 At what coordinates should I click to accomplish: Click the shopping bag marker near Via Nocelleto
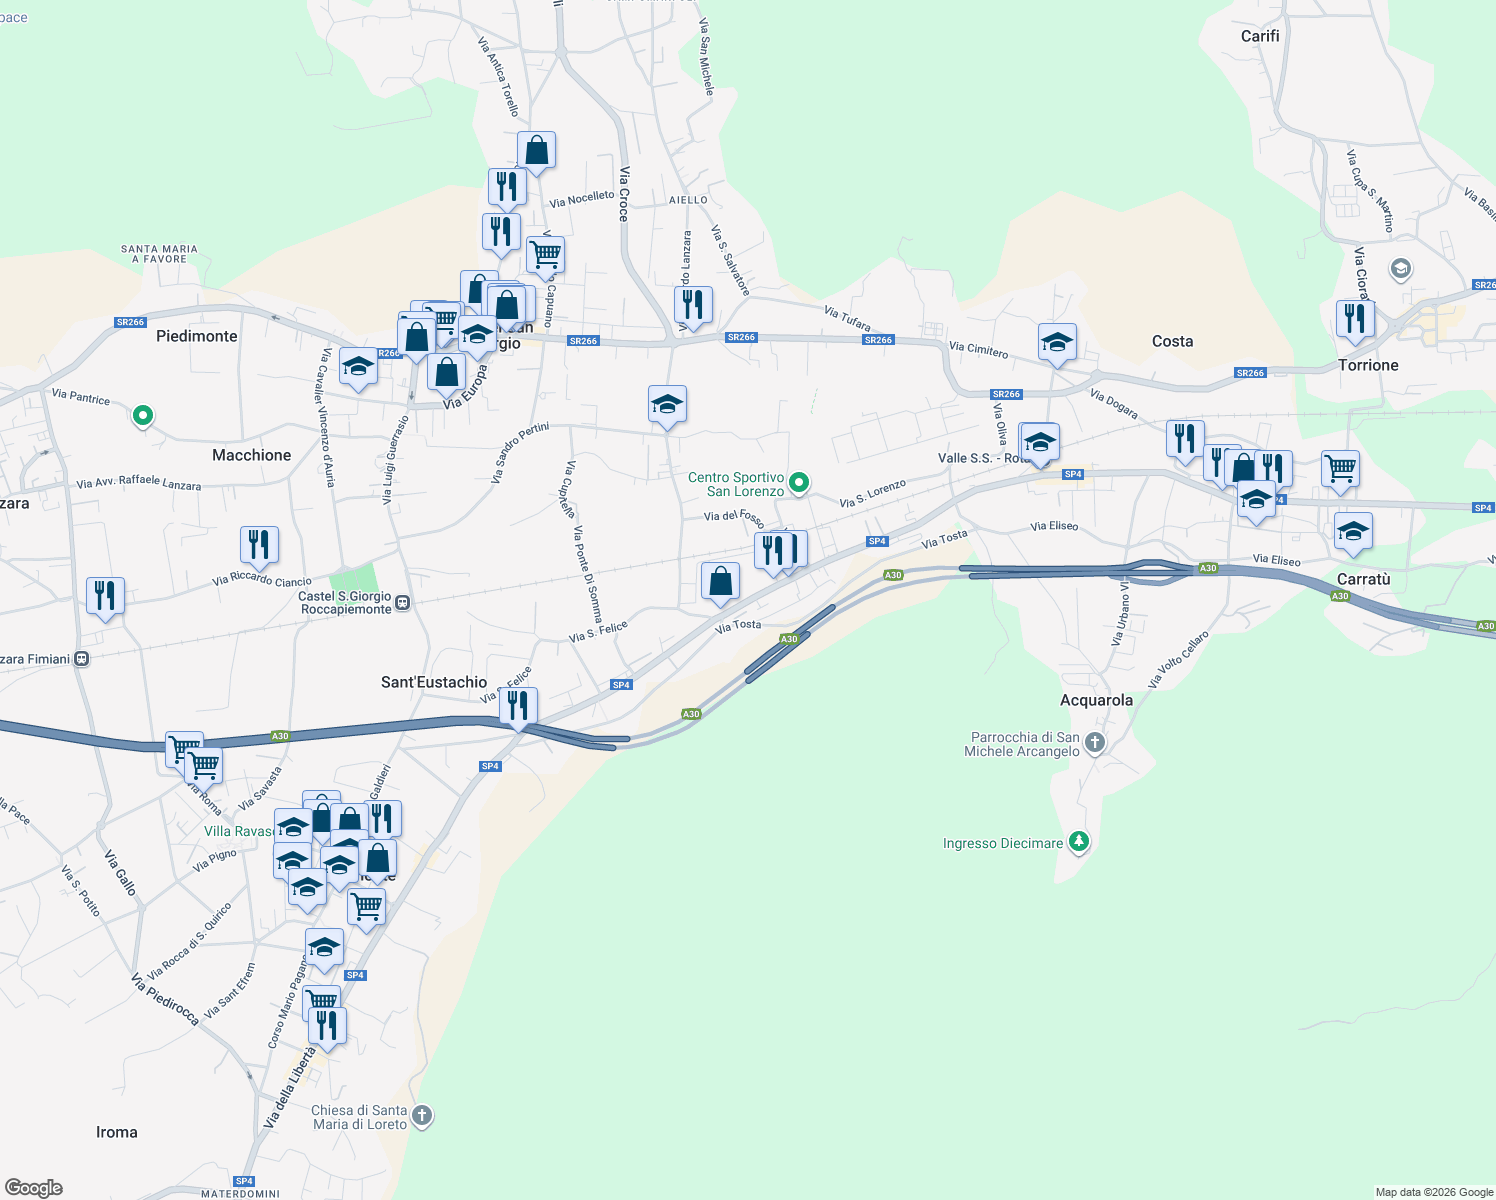pyautogui.click(x=537, y=151)
